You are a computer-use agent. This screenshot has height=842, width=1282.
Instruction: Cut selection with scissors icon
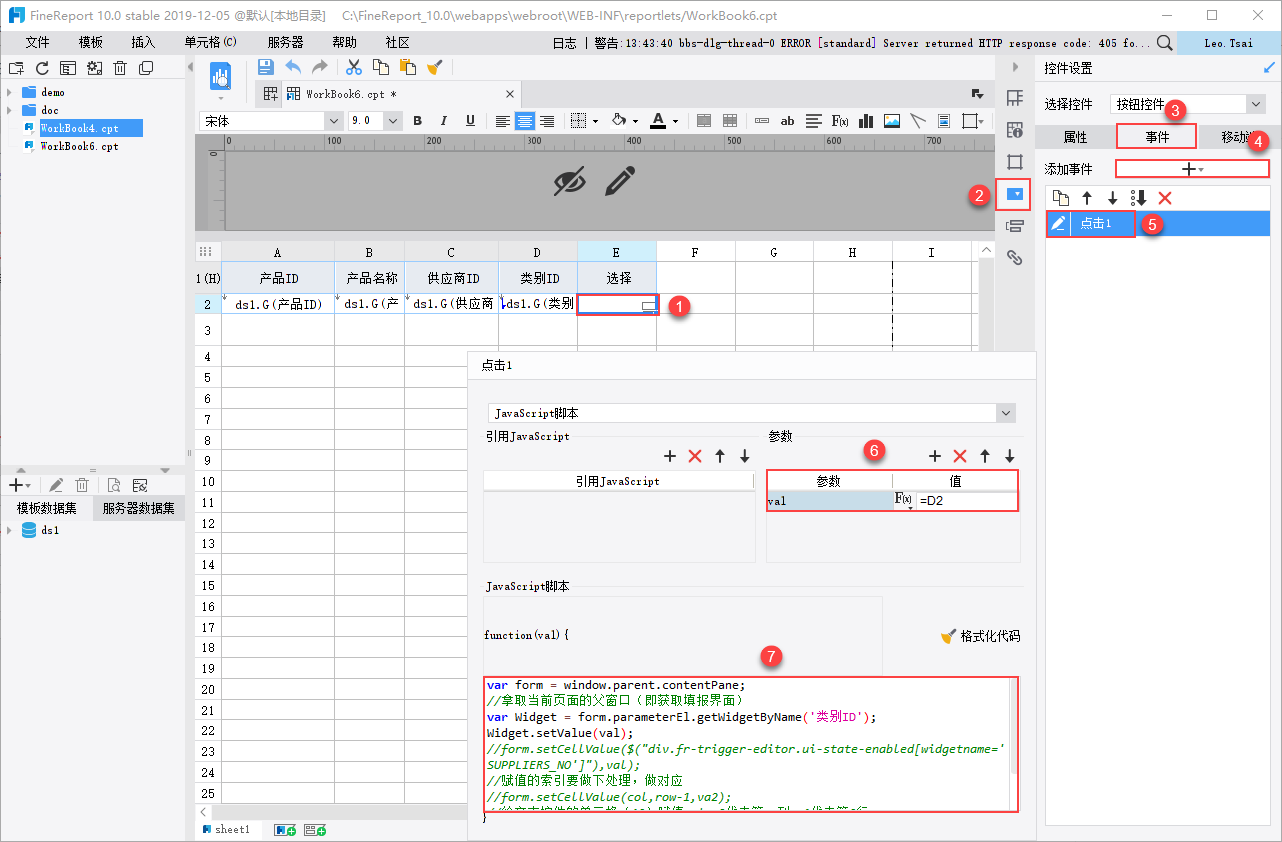click(354, 67)
